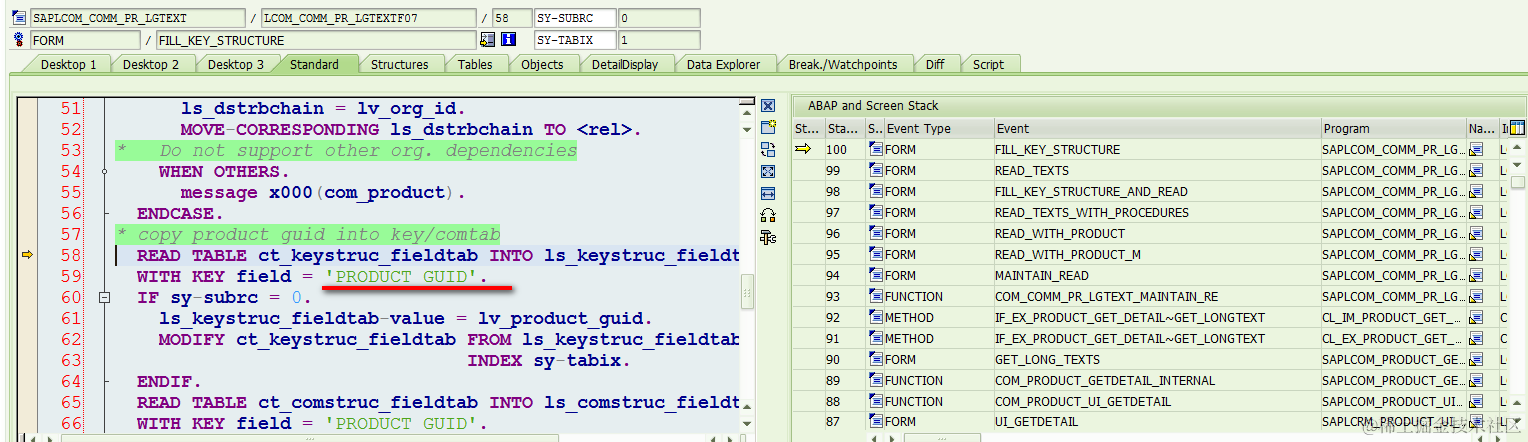The image size is (1528, 442).
Task: Open the Structures tab
Action: pos(399,64)
